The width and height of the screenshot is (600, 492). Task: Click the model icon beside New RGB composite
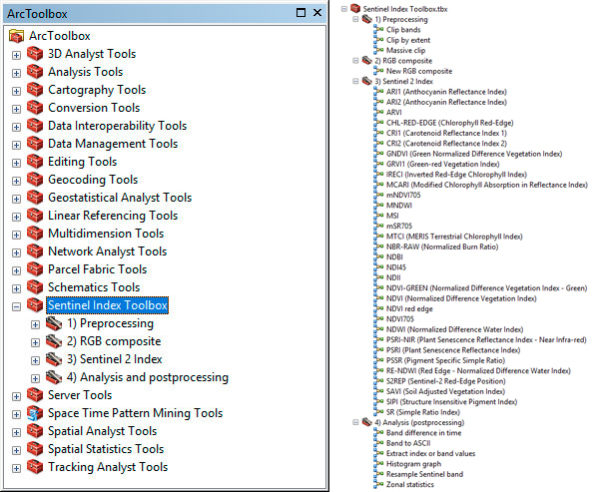tap(379, 71)
